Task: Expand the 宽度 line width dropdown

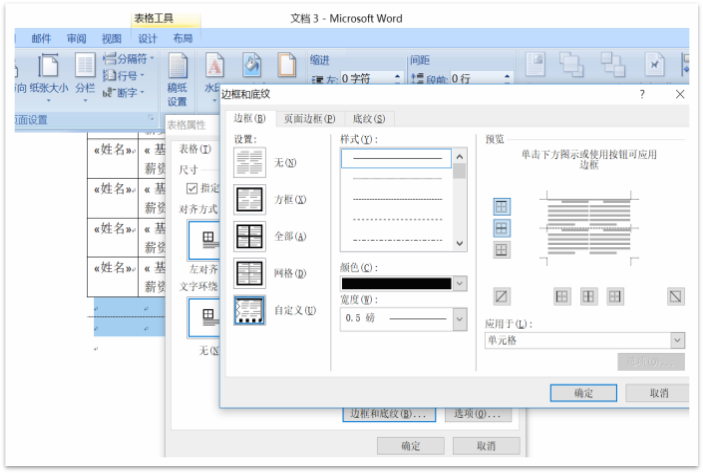Action: [460, 319]
